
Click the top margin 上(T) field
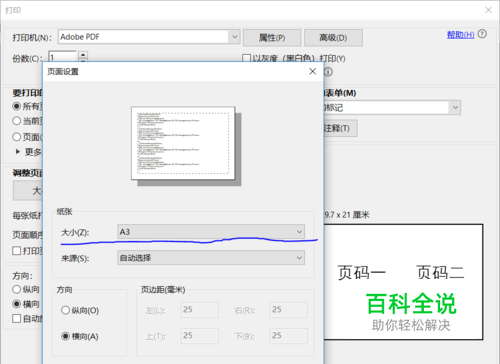pyautogui.click(x=200, y=336)
